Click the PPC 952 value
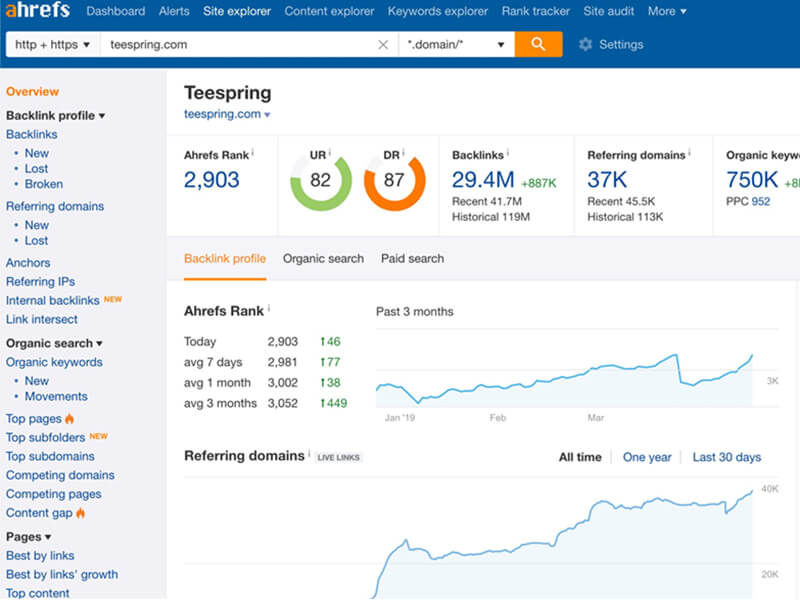The width and height of the screenshot is (800, 600). click(x=760, y=202)
